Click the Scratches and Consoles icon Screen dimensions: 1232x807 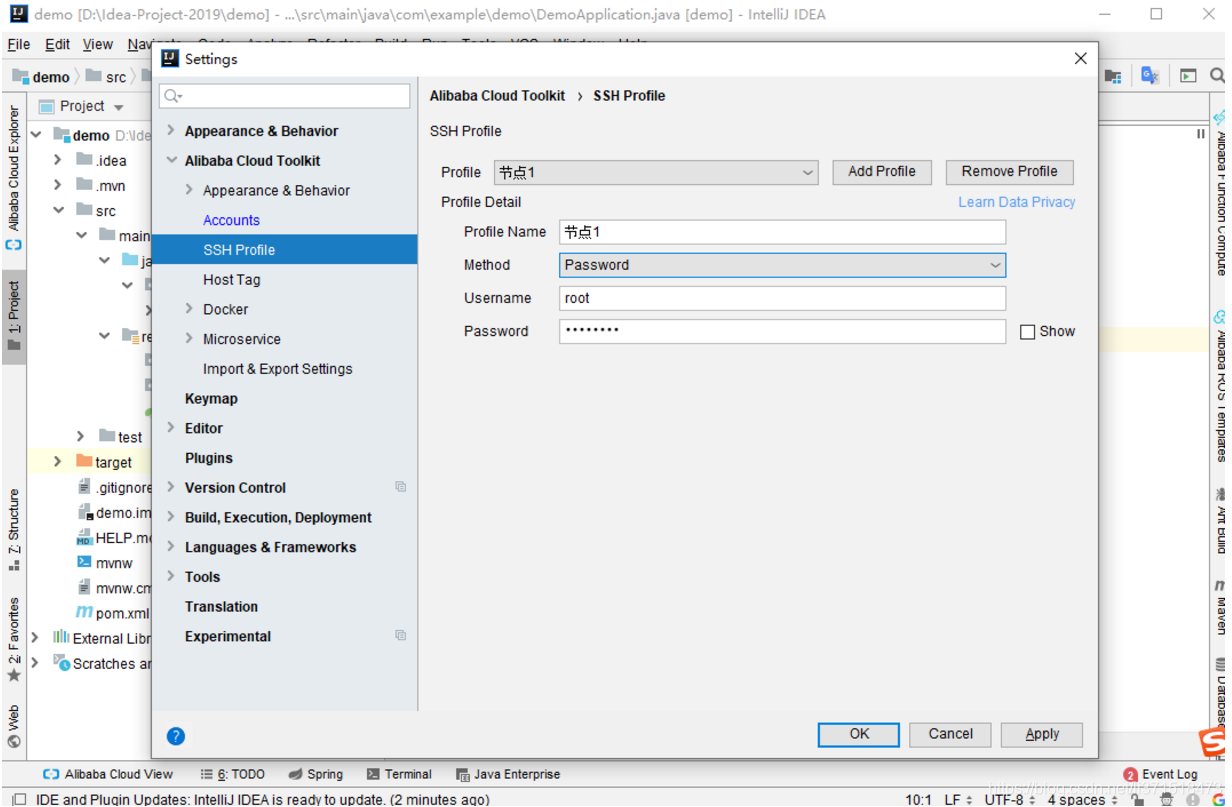[62, 663]
